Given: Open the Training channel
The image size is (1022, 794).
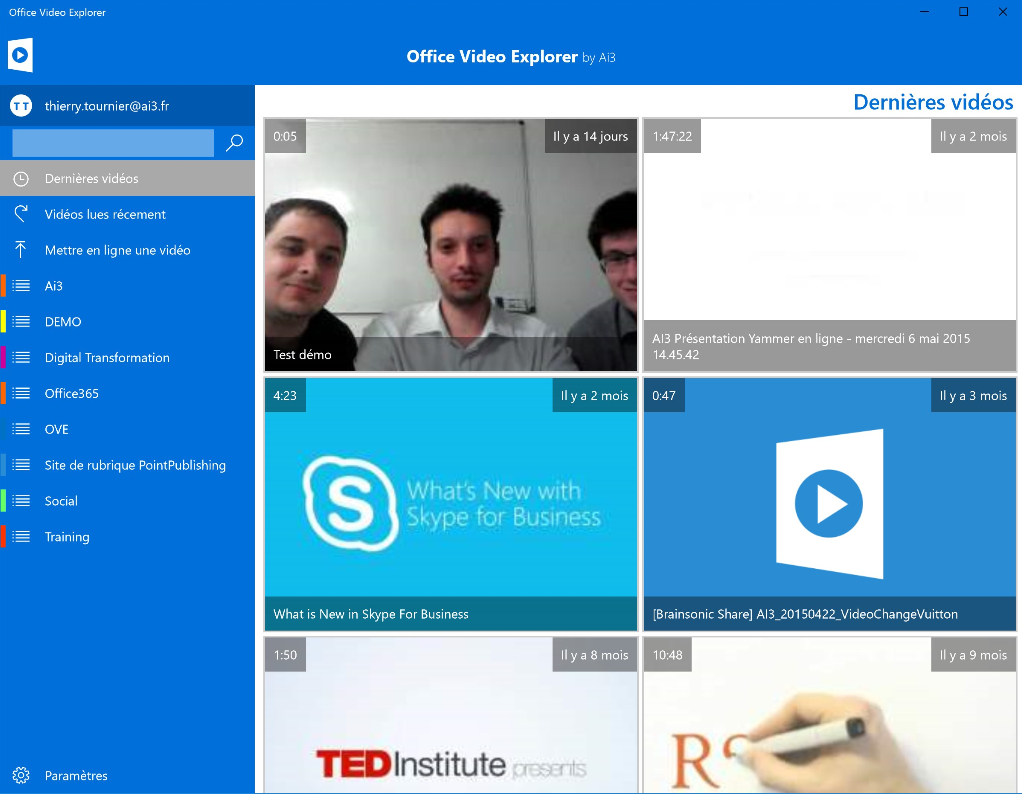Looking at the screenshot, I should [67, 537].
